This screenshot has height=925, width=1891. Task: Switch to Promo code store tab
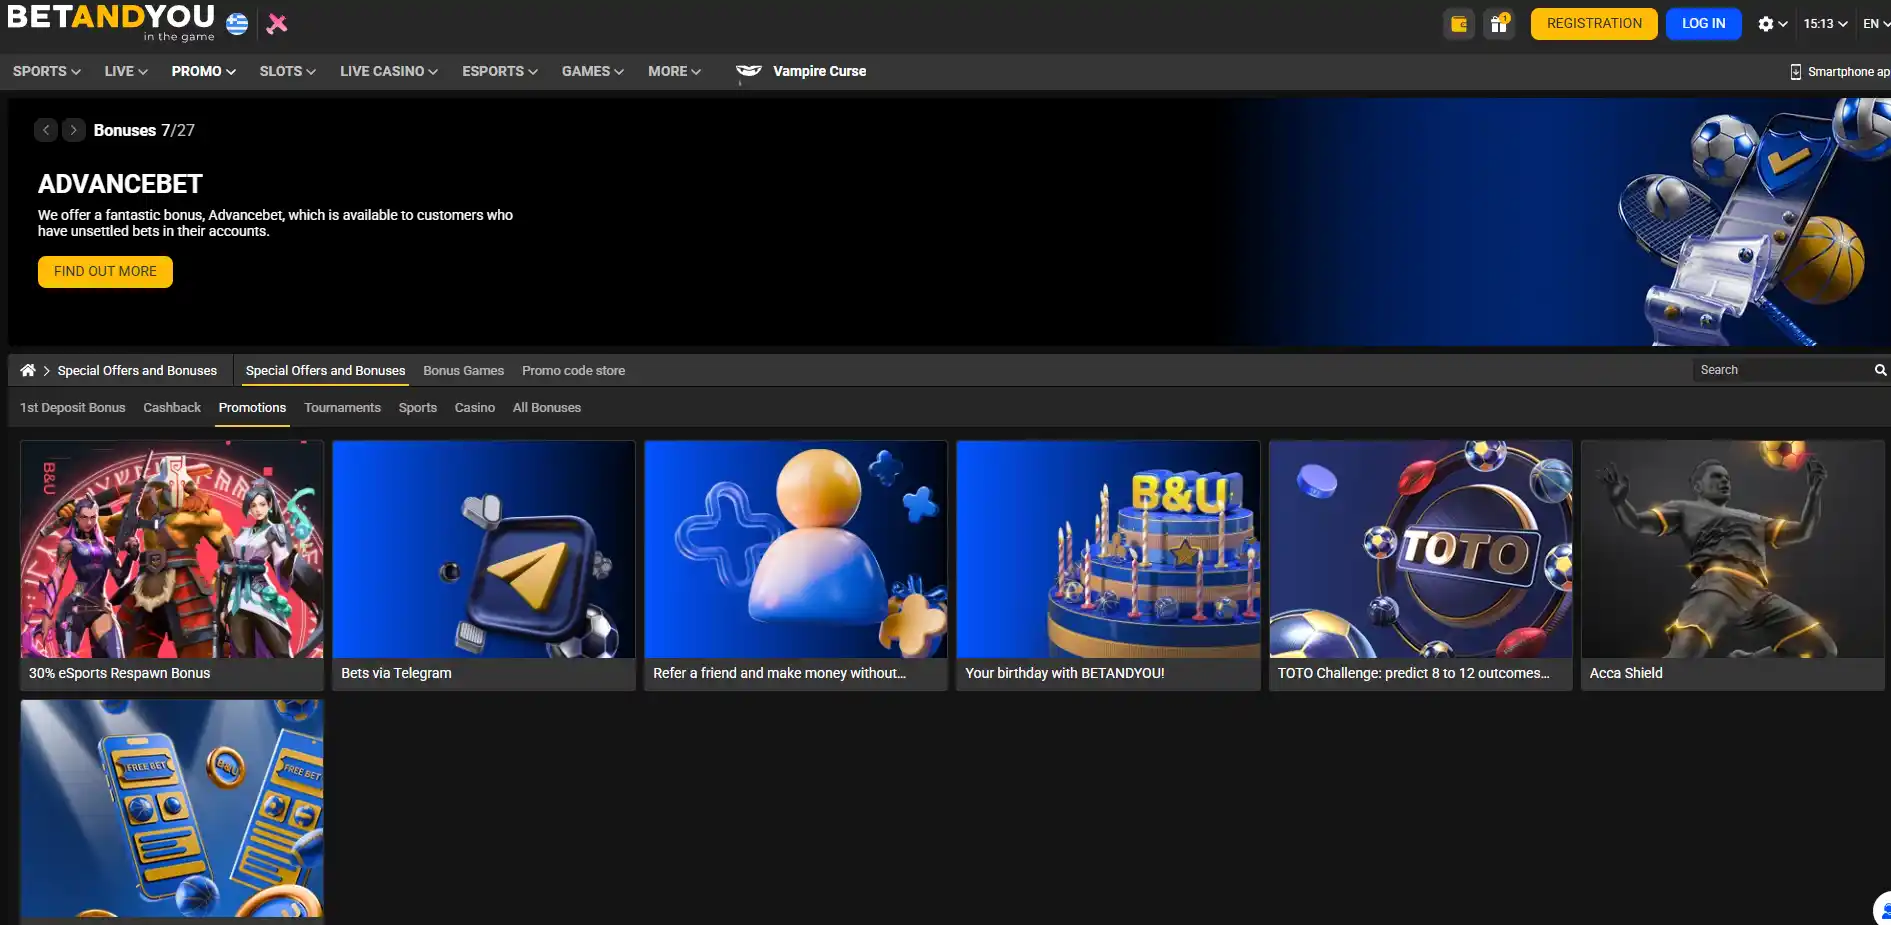[x=573, y=370]
